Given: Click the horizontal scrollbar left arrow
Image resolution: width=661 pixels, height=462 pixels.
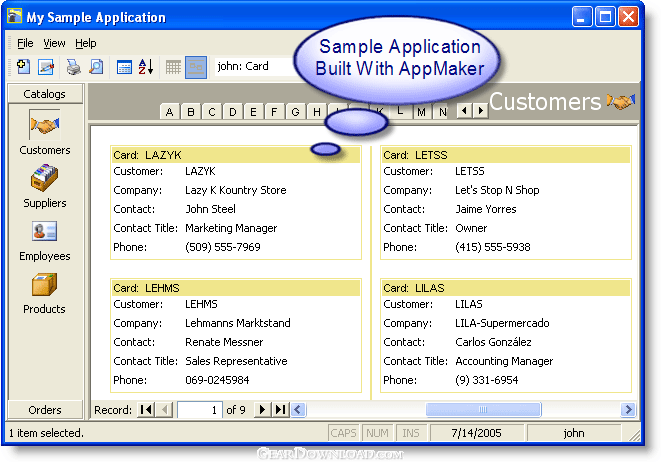Looking at the screenshot, I should click(x=298, y=409).
